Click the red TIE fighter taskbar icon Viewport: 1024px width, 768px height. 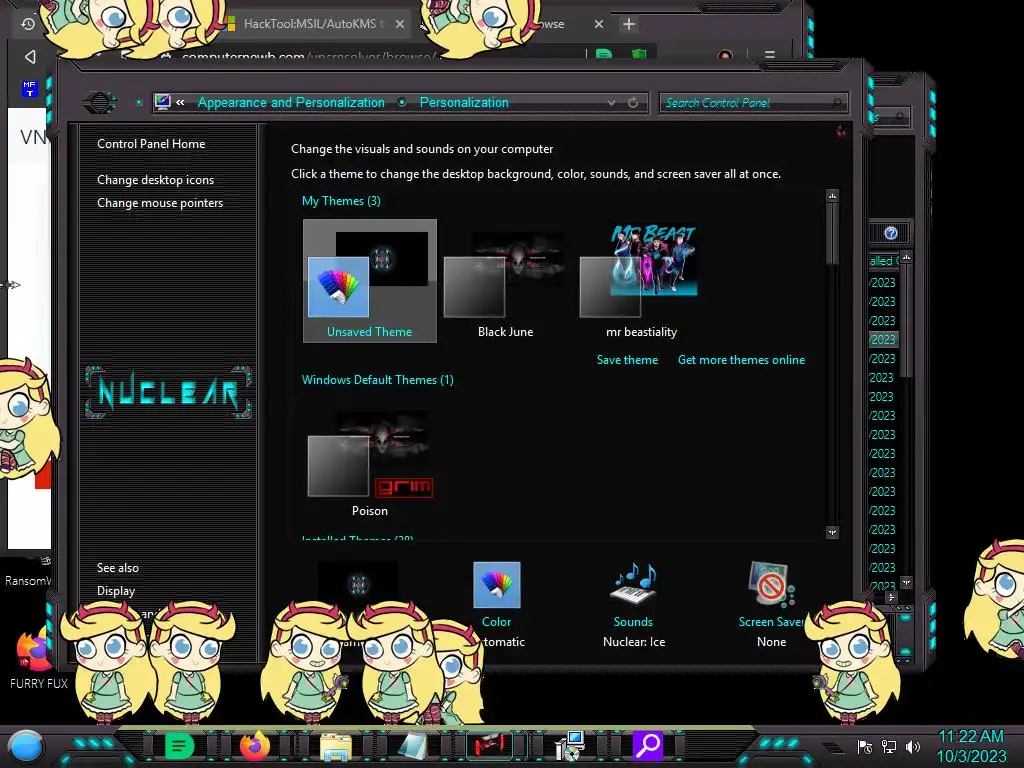tap(489, 745)
